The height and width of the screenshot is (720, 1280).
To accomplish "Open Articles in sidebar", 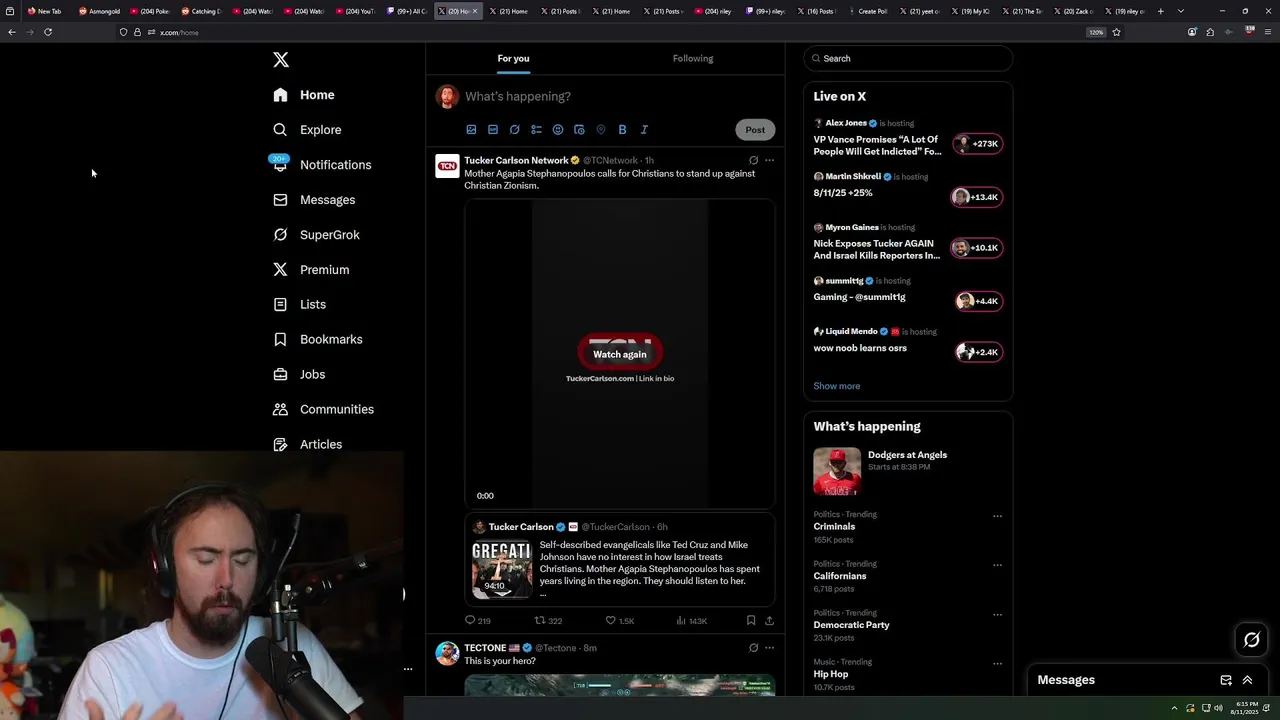I will point(307,444).
